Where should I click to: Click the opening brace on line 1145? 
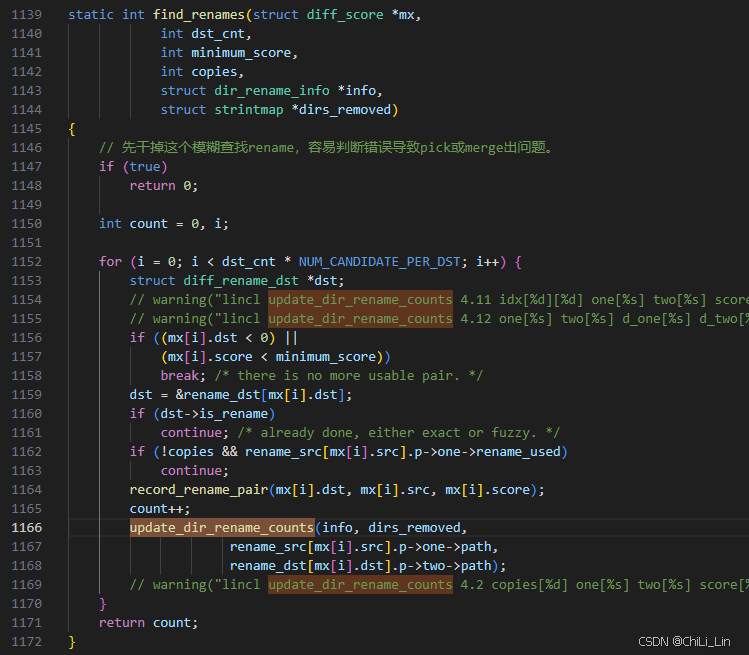click(72, 129)
